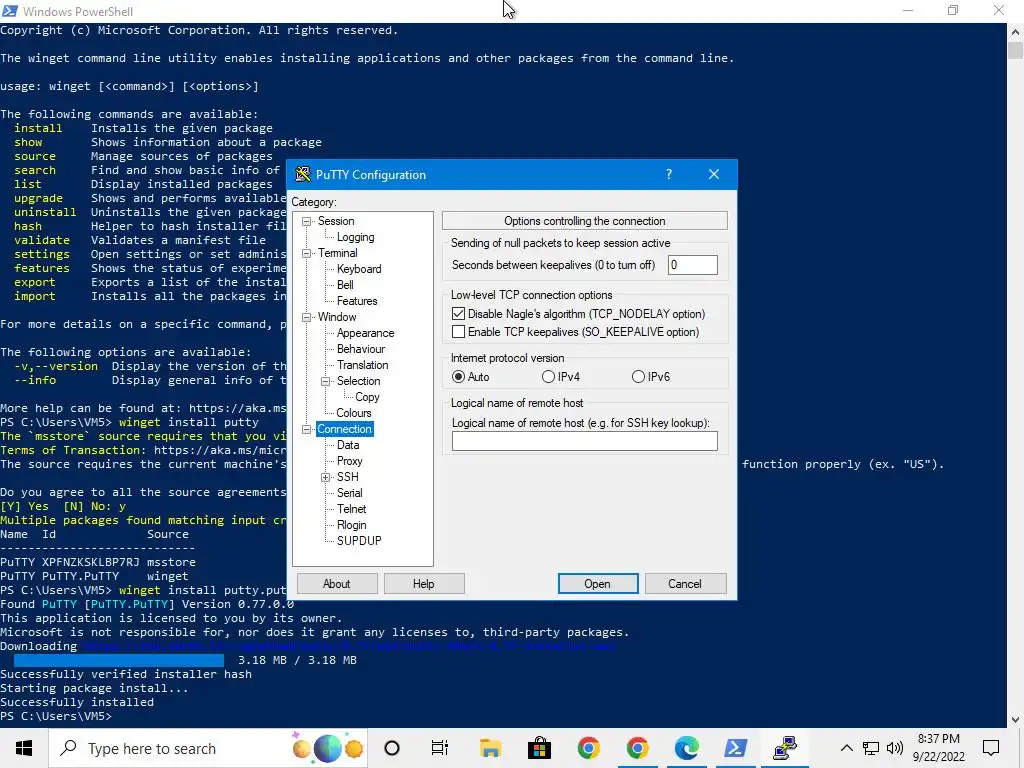Enable TCP keepalives checkbox

pos(458,332)
